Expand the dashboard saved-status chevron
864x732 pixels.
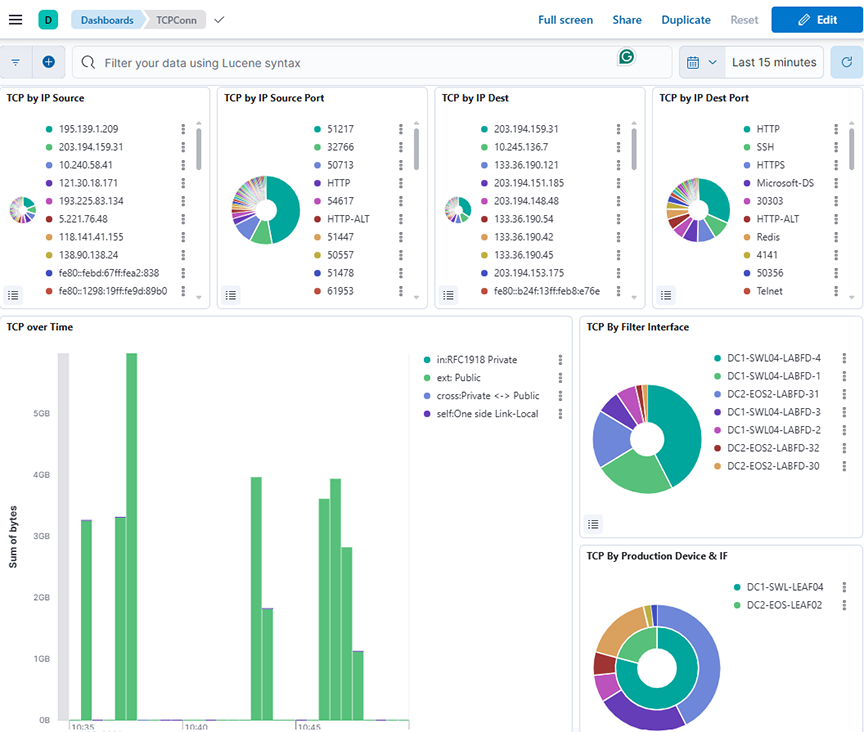(220, 20)
